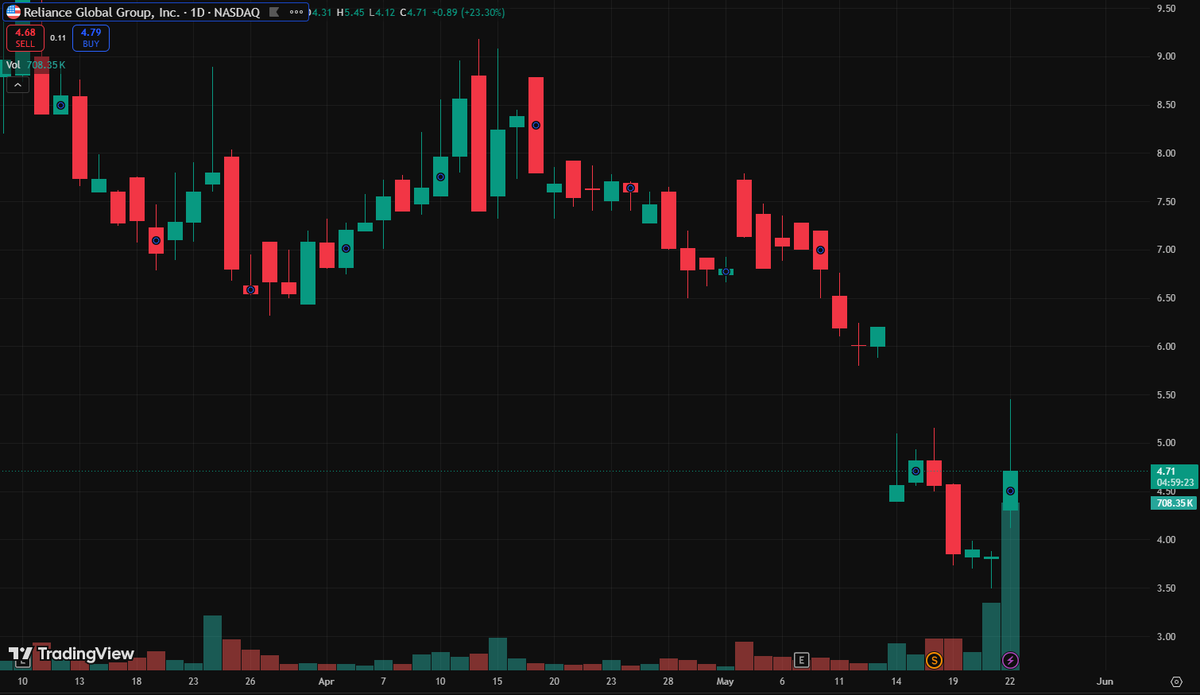Open the earnings E marker near May 6
The height and width of the screenshot is (695, 1200).
801,659
